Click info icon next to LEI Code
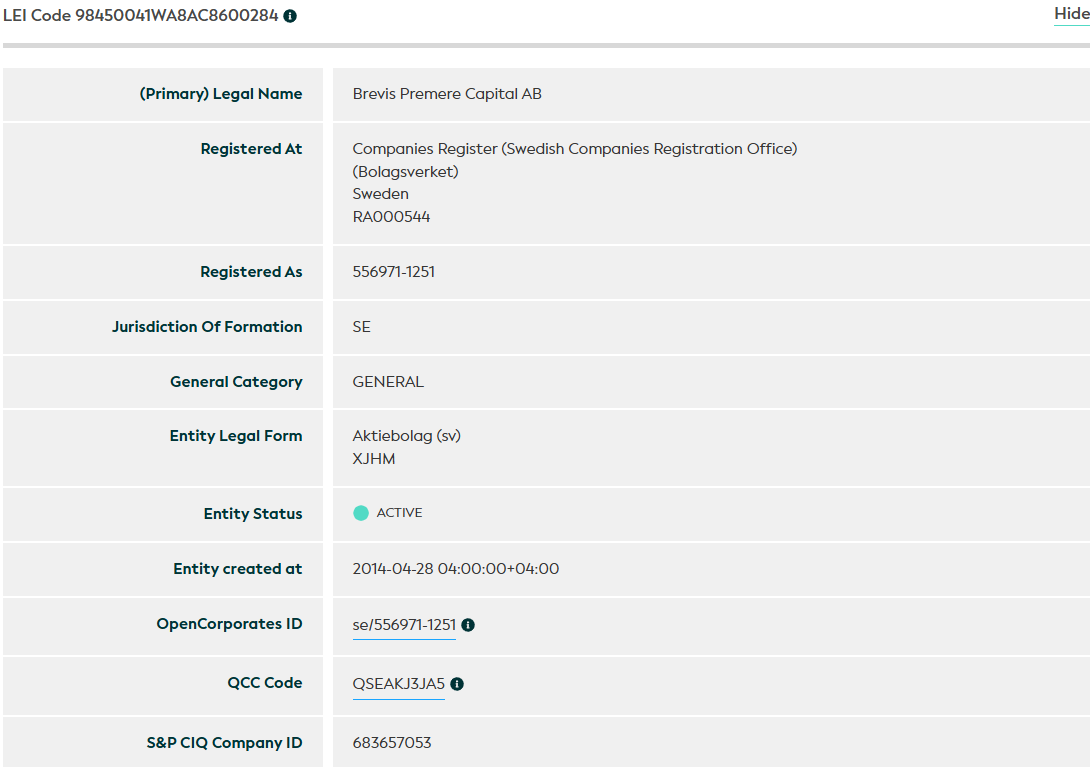 (290, 16)
